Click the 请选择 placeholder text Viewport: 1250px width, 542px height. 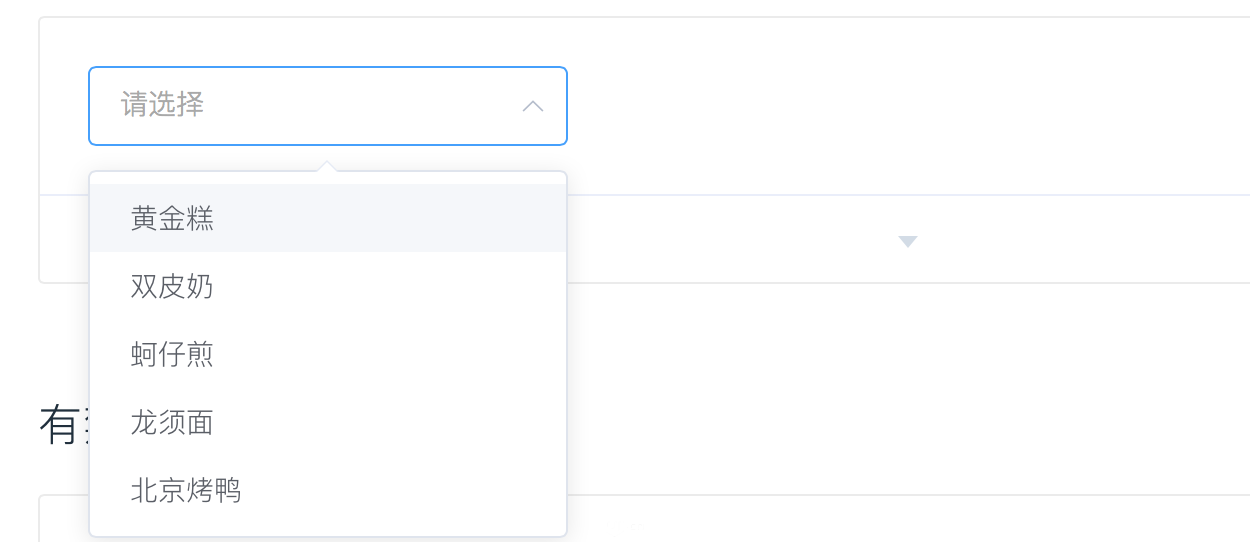pyautogui.click(x=163, y=104)
